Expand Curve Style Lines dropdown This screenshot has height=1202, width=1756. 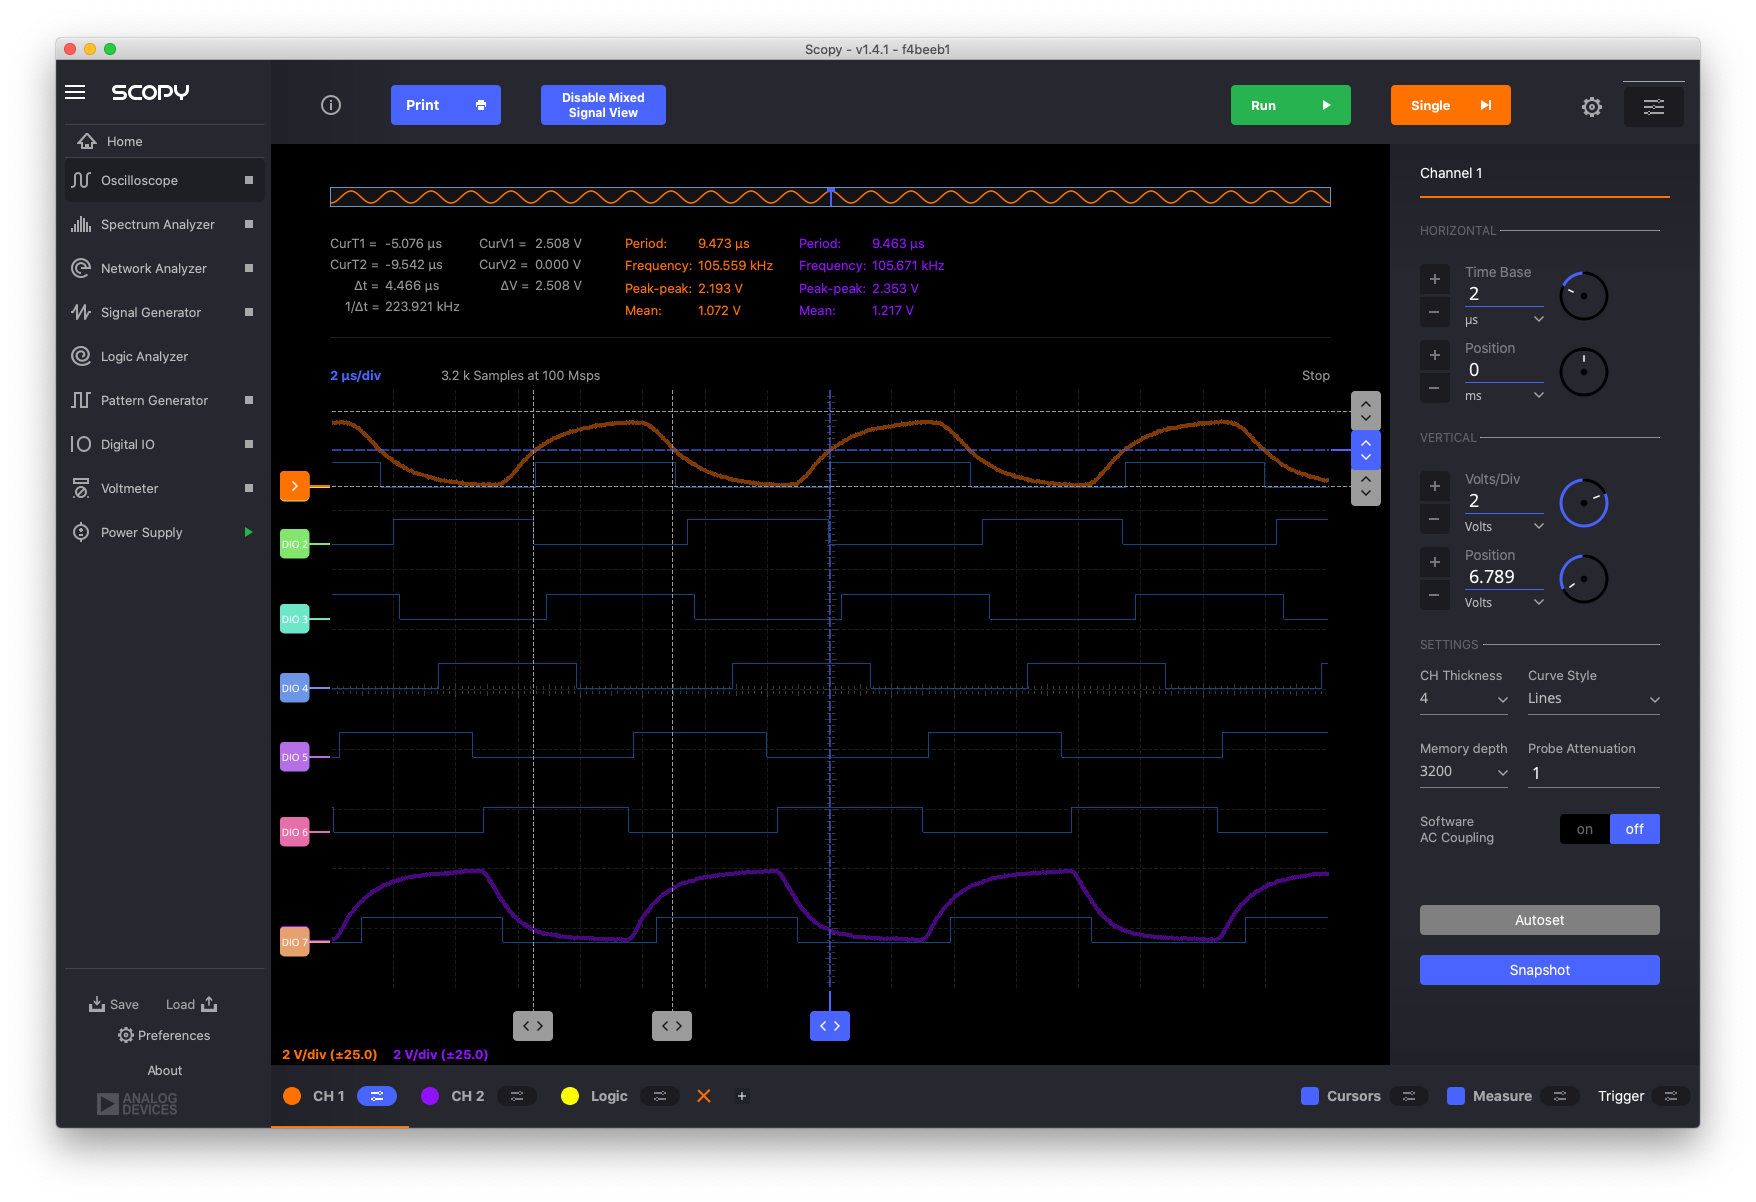coord(1594,699)
